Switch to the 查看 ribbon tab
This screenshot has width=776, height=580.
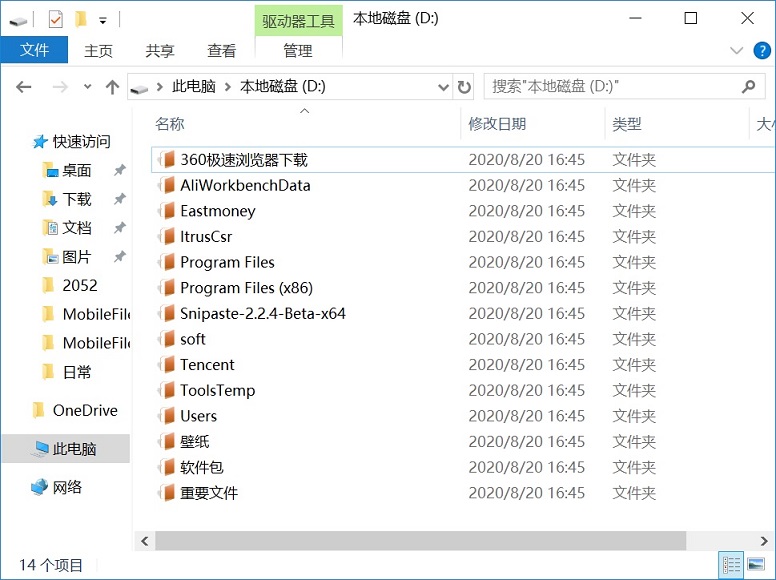pos(221,50)
